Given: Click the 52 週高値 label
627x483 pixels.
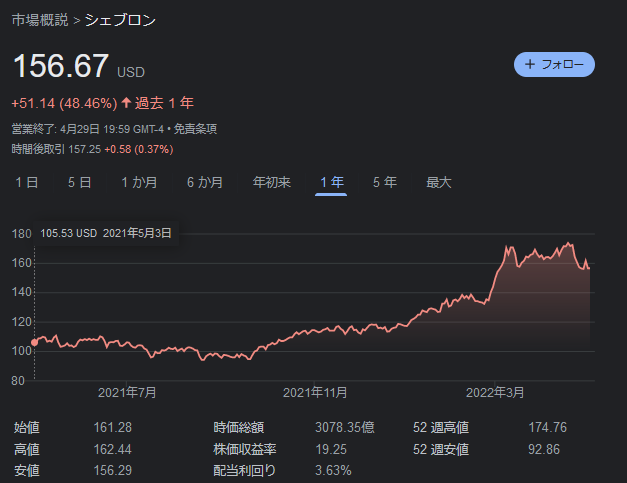Looking at the screenshot, I should [441, 427].
